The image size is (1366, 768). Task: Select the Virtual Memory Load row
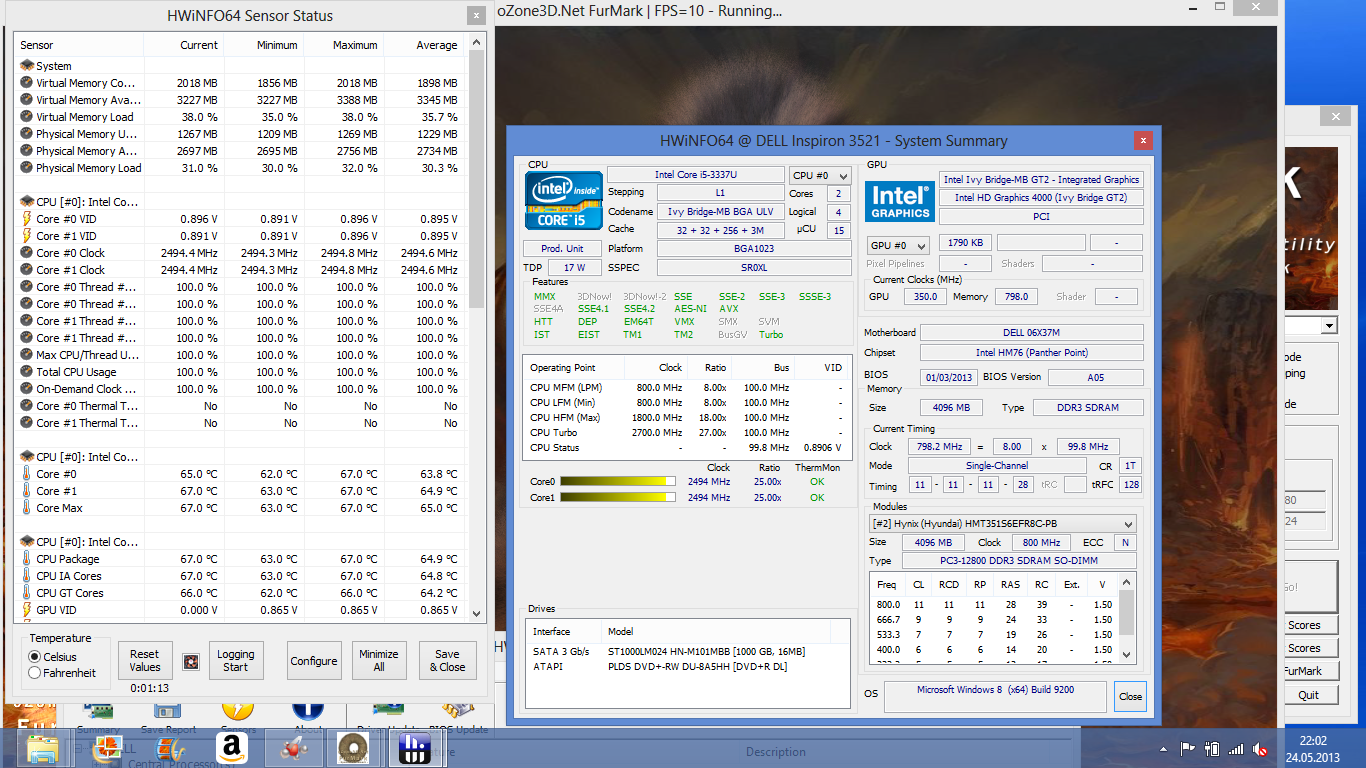(240, 117)
